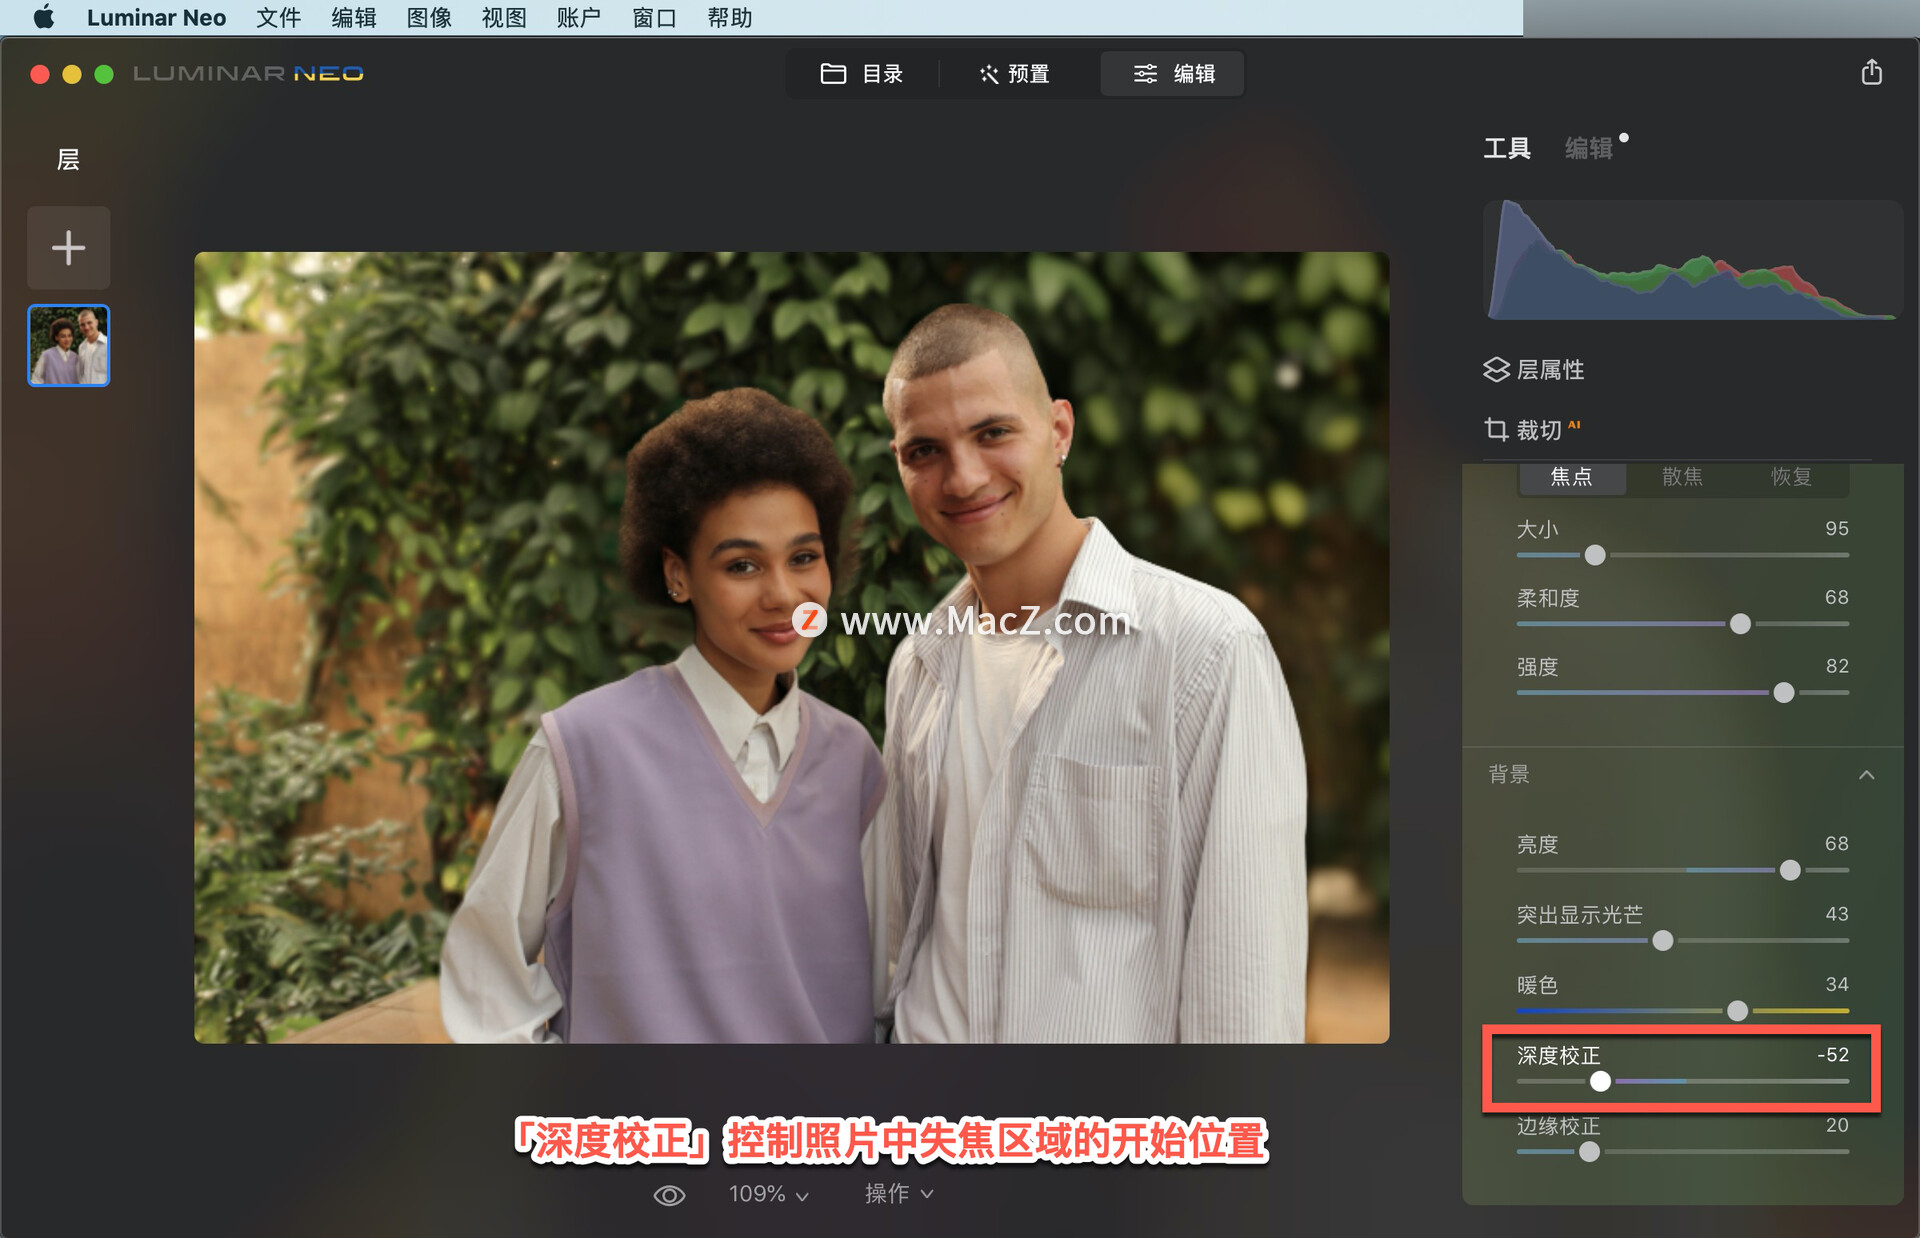Screen dimensions: 1920x1238
Task: Click the share export icon
Action: click(1872, 72)
